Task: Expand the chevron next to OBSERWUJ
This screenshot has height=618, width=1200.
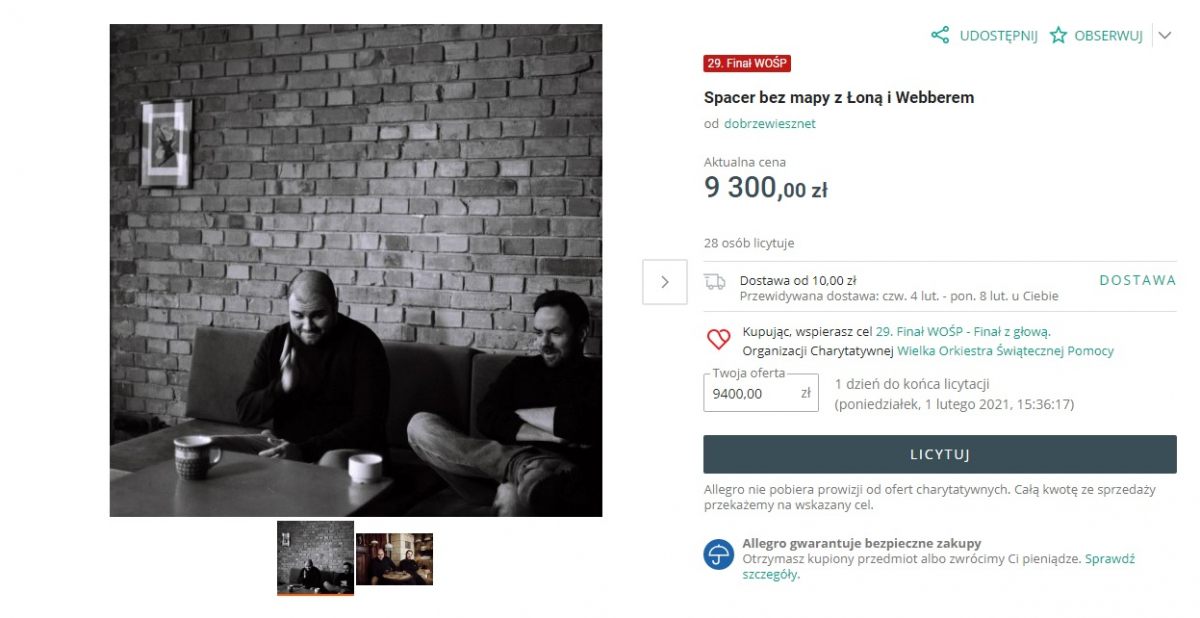Action: click(x=1164, y=35)
